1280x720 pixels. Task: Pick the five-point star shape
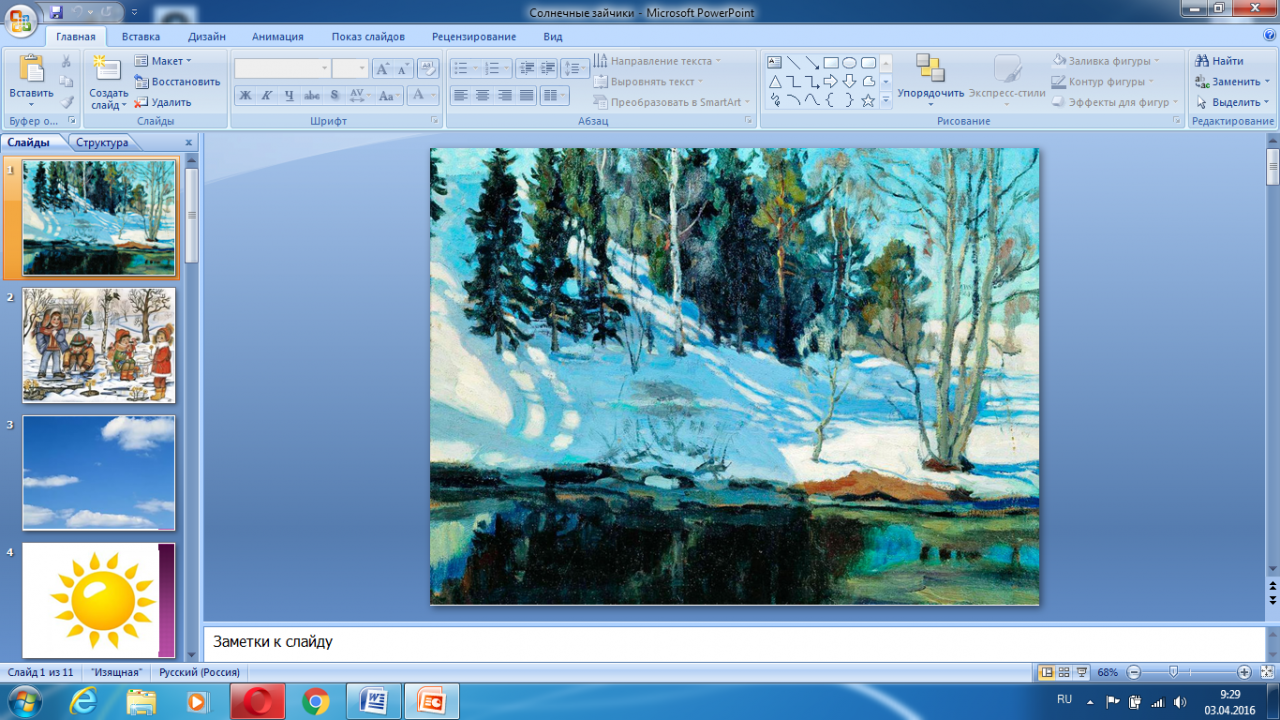pos(868,100)
